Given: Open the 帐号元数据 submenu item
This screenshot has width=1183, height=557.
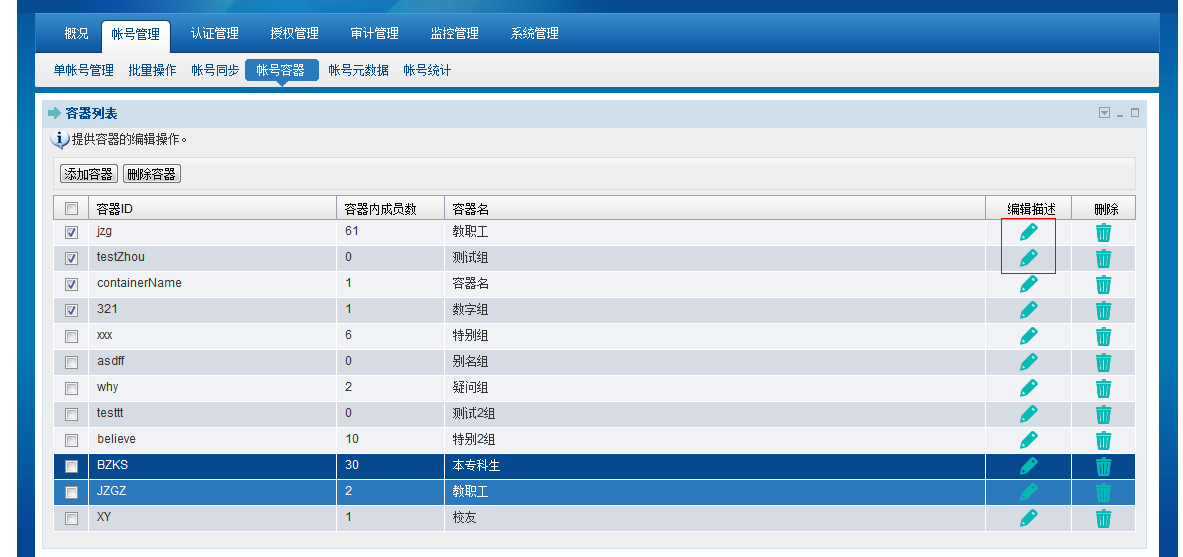Looking at the screenshot, I should pyautogui.click(x=358, y=70).
